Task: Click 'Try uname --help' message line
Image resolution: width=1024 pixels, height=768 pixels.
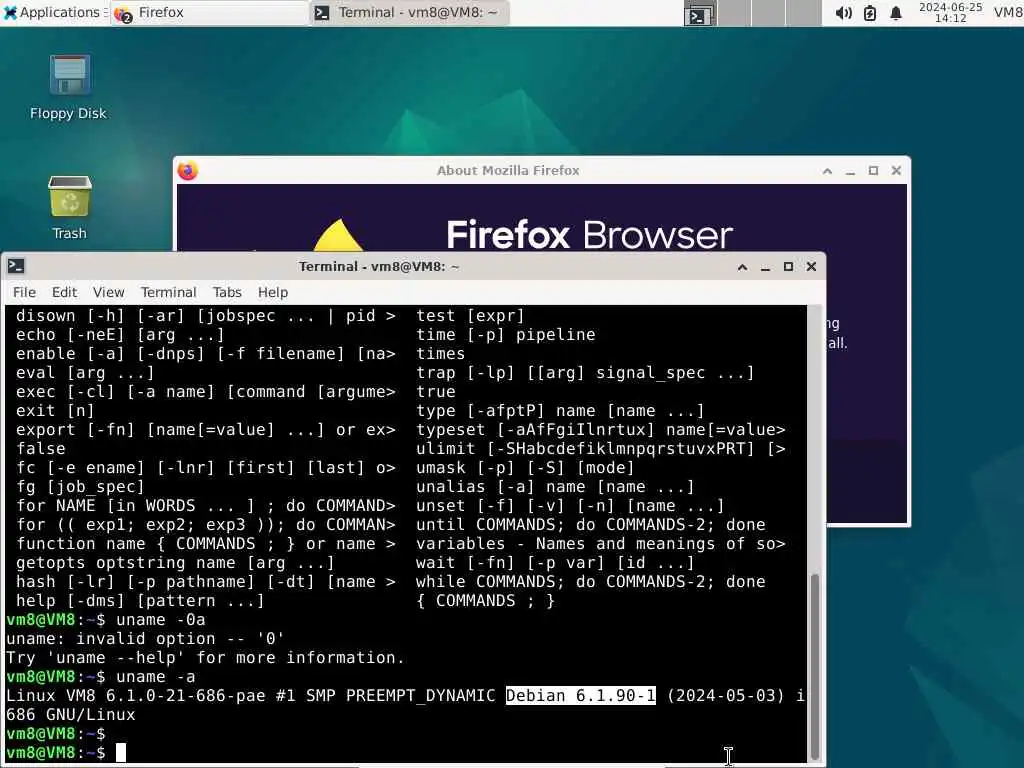Action: click(205, 657)
